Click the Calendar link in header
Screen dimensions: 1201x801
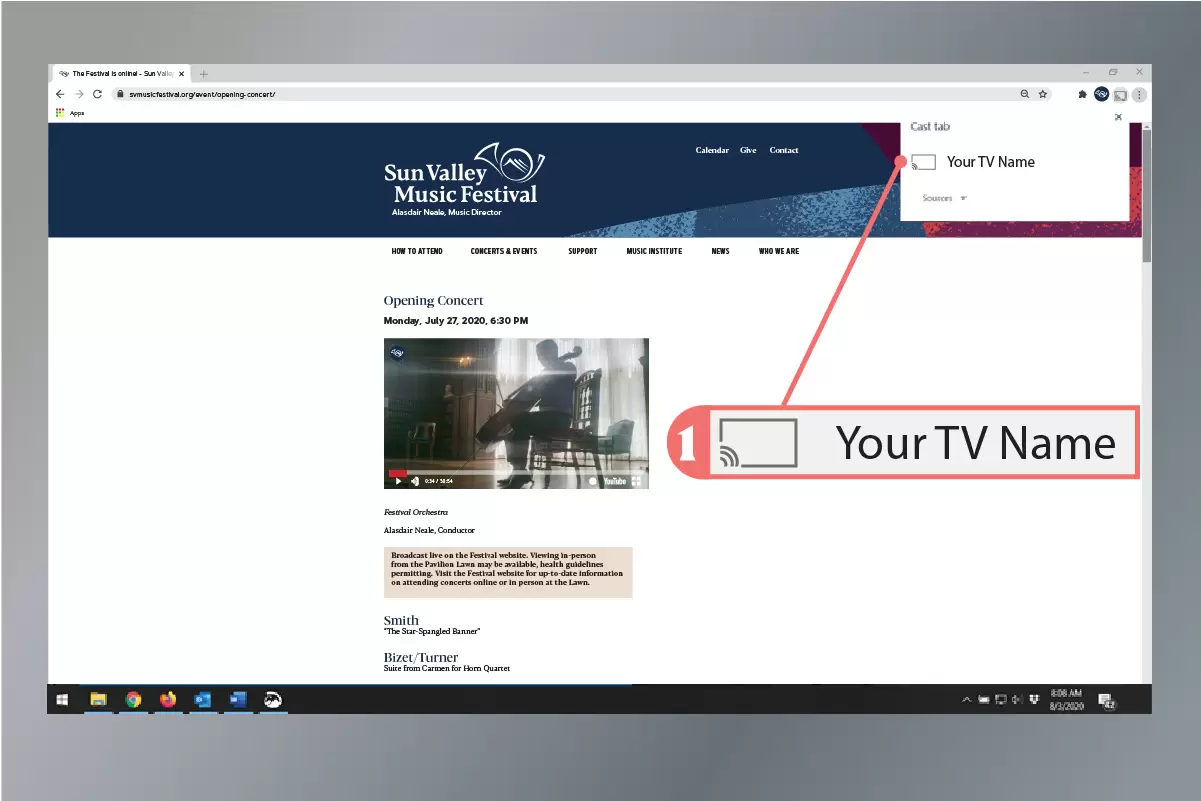[x=712, y=150]
